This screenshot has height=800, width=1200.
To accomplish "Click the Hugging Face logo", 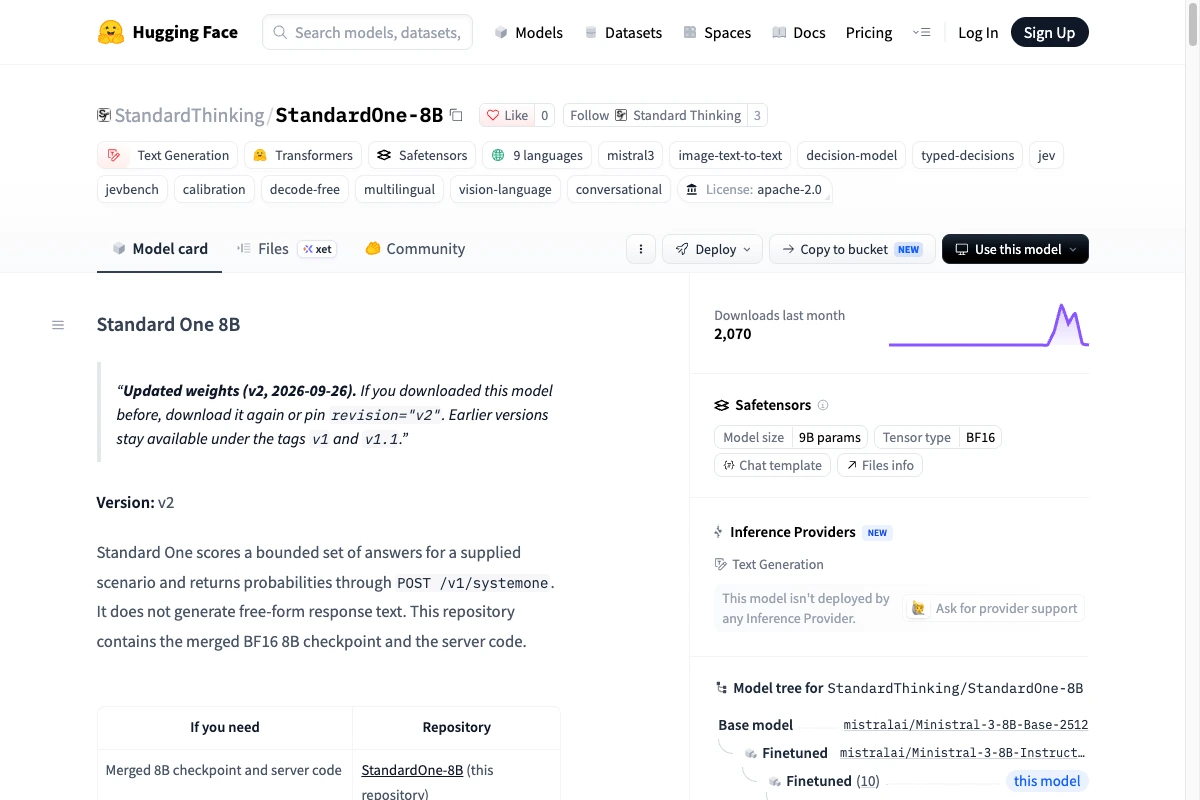I will [x=167, y=32].
